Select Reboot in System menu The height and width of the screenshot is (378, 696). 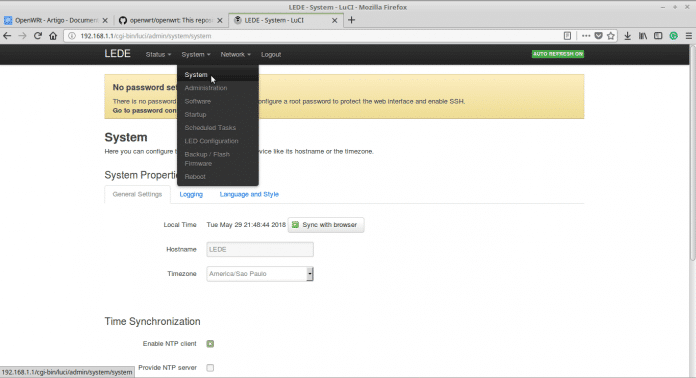point(218,177)
